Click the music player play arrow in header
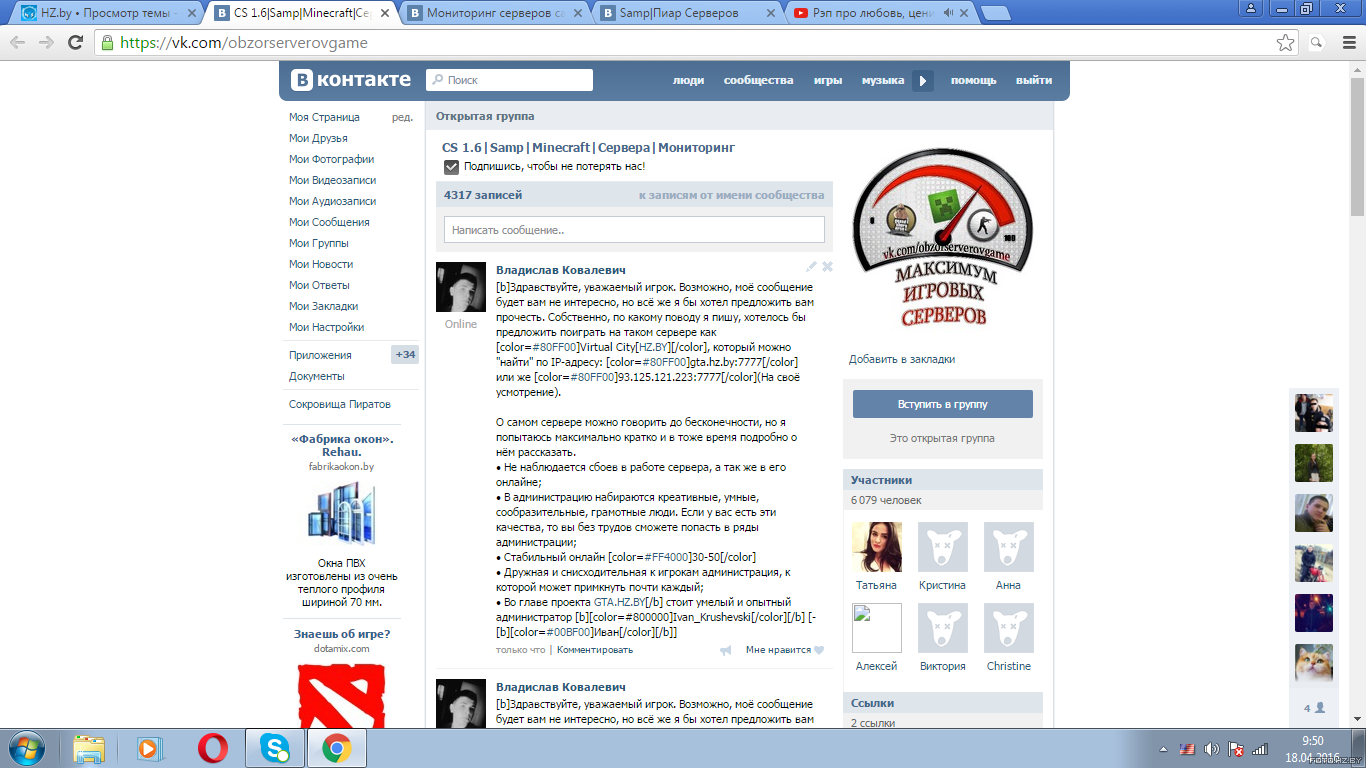This screenshot has width=1366, height=768. click(922, 81)
